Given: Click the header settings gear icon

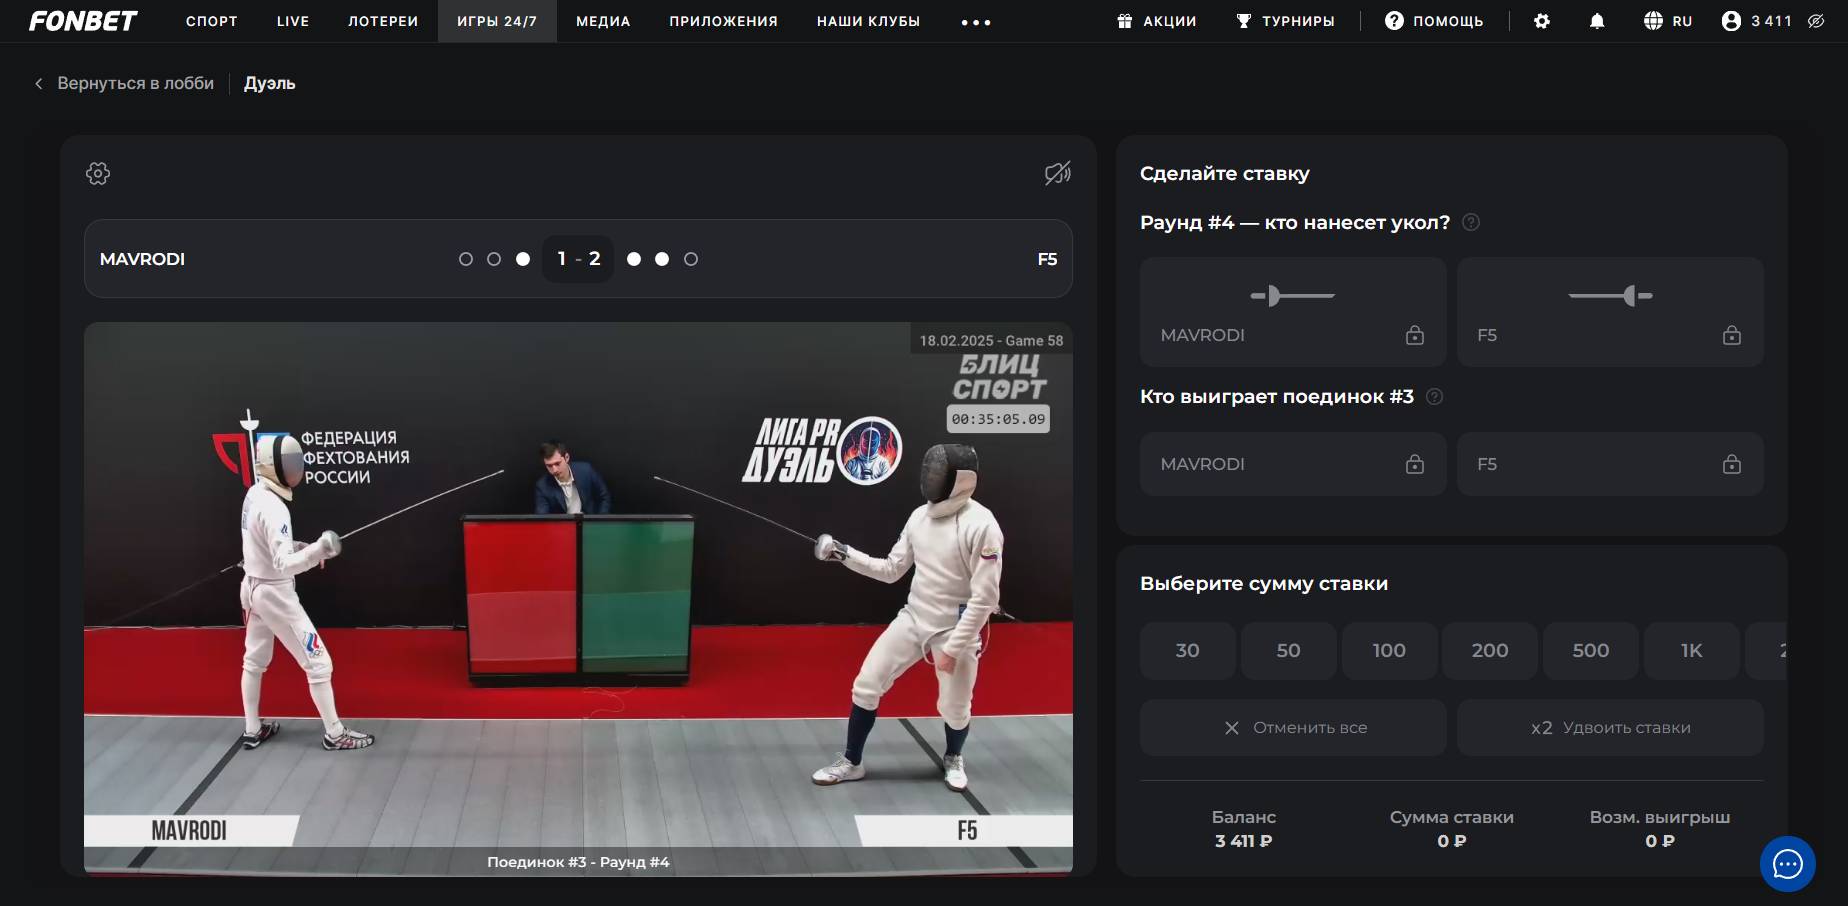Looking at the screenshot, I should tap(1541, 21).
